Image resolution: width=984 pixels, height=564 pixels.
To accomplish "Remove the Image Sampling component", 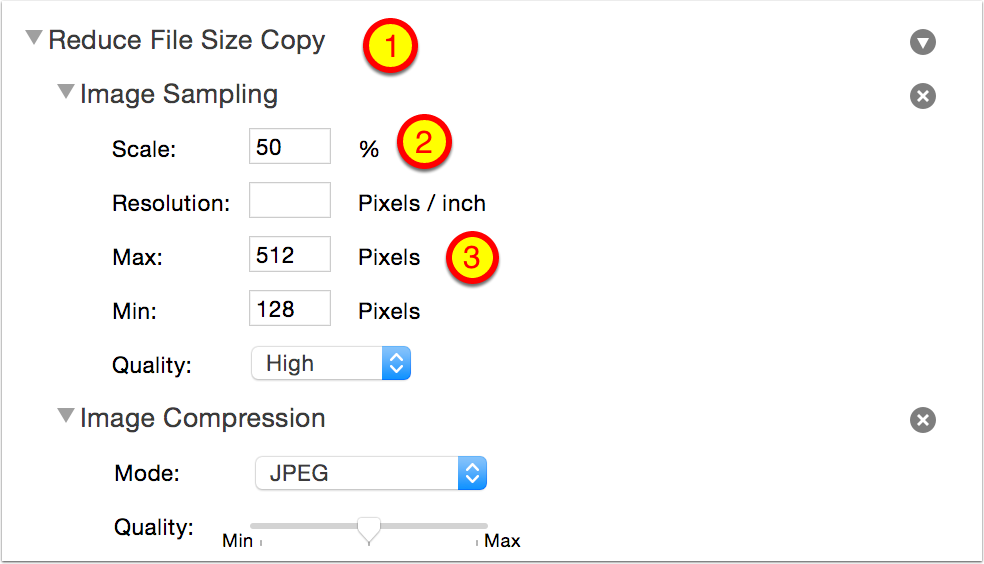I will pos(922,96).
